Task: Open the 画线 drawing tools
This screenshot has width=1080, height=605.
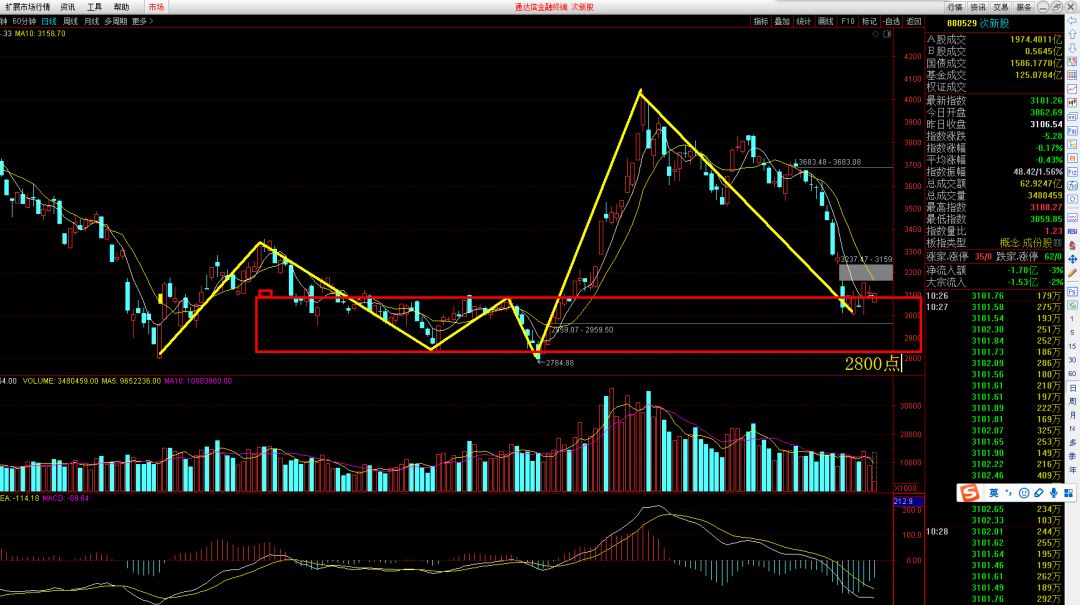Action: (825, 21)
